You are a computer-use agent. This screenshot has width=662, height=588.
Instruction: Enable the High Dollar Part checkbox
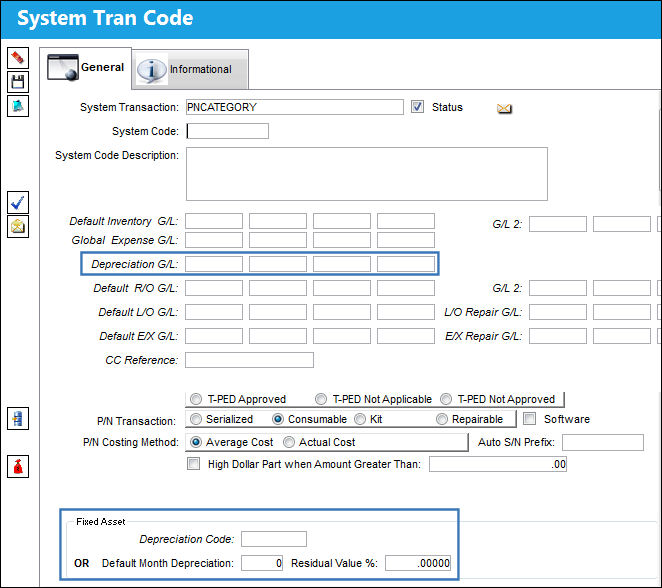[193, 463]
